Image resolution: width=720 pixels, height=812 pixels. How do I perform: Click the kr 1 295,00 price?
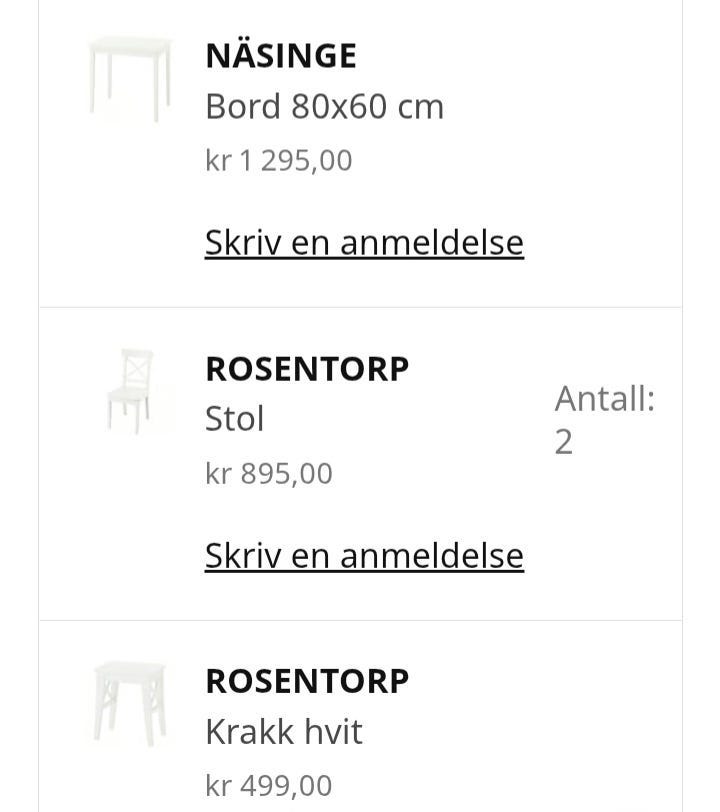pyautogui.click(x=279, y=160)
